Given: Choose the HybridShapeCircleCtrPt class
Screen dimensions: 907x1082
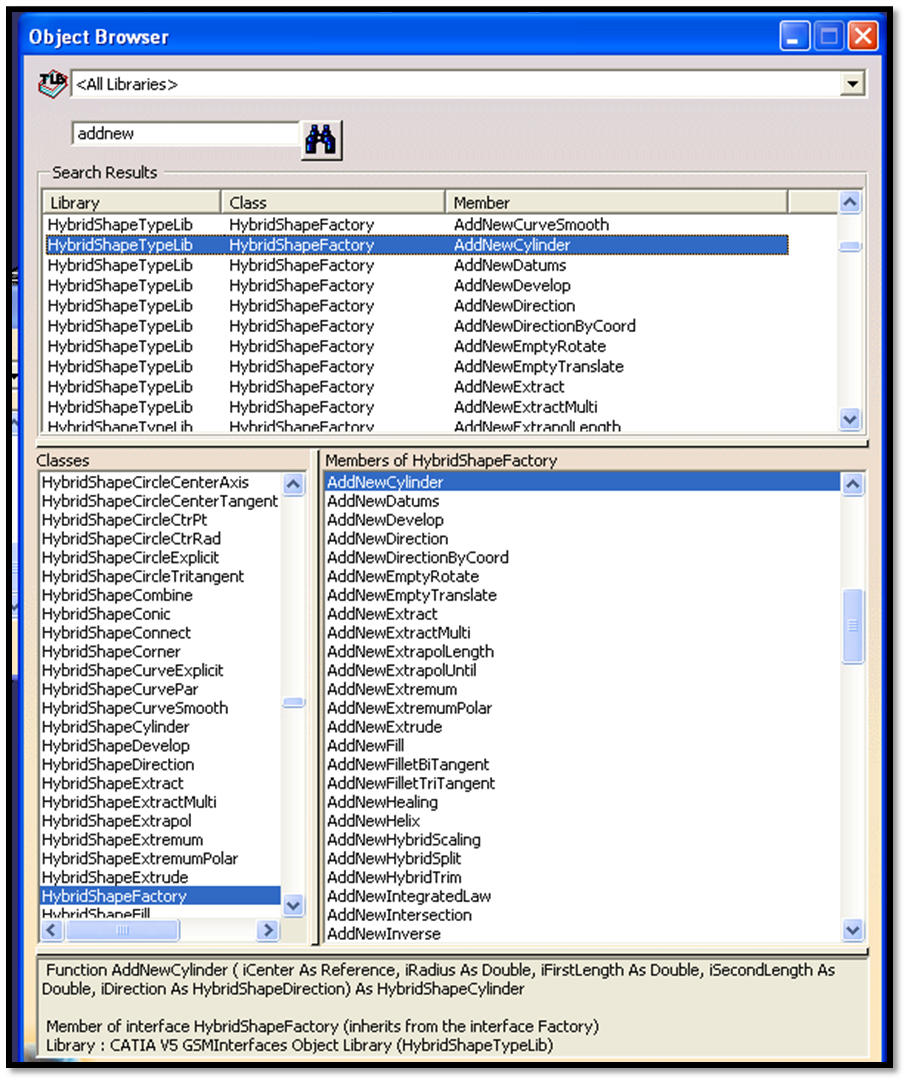Looking at the screenshot, I should 160,520.
